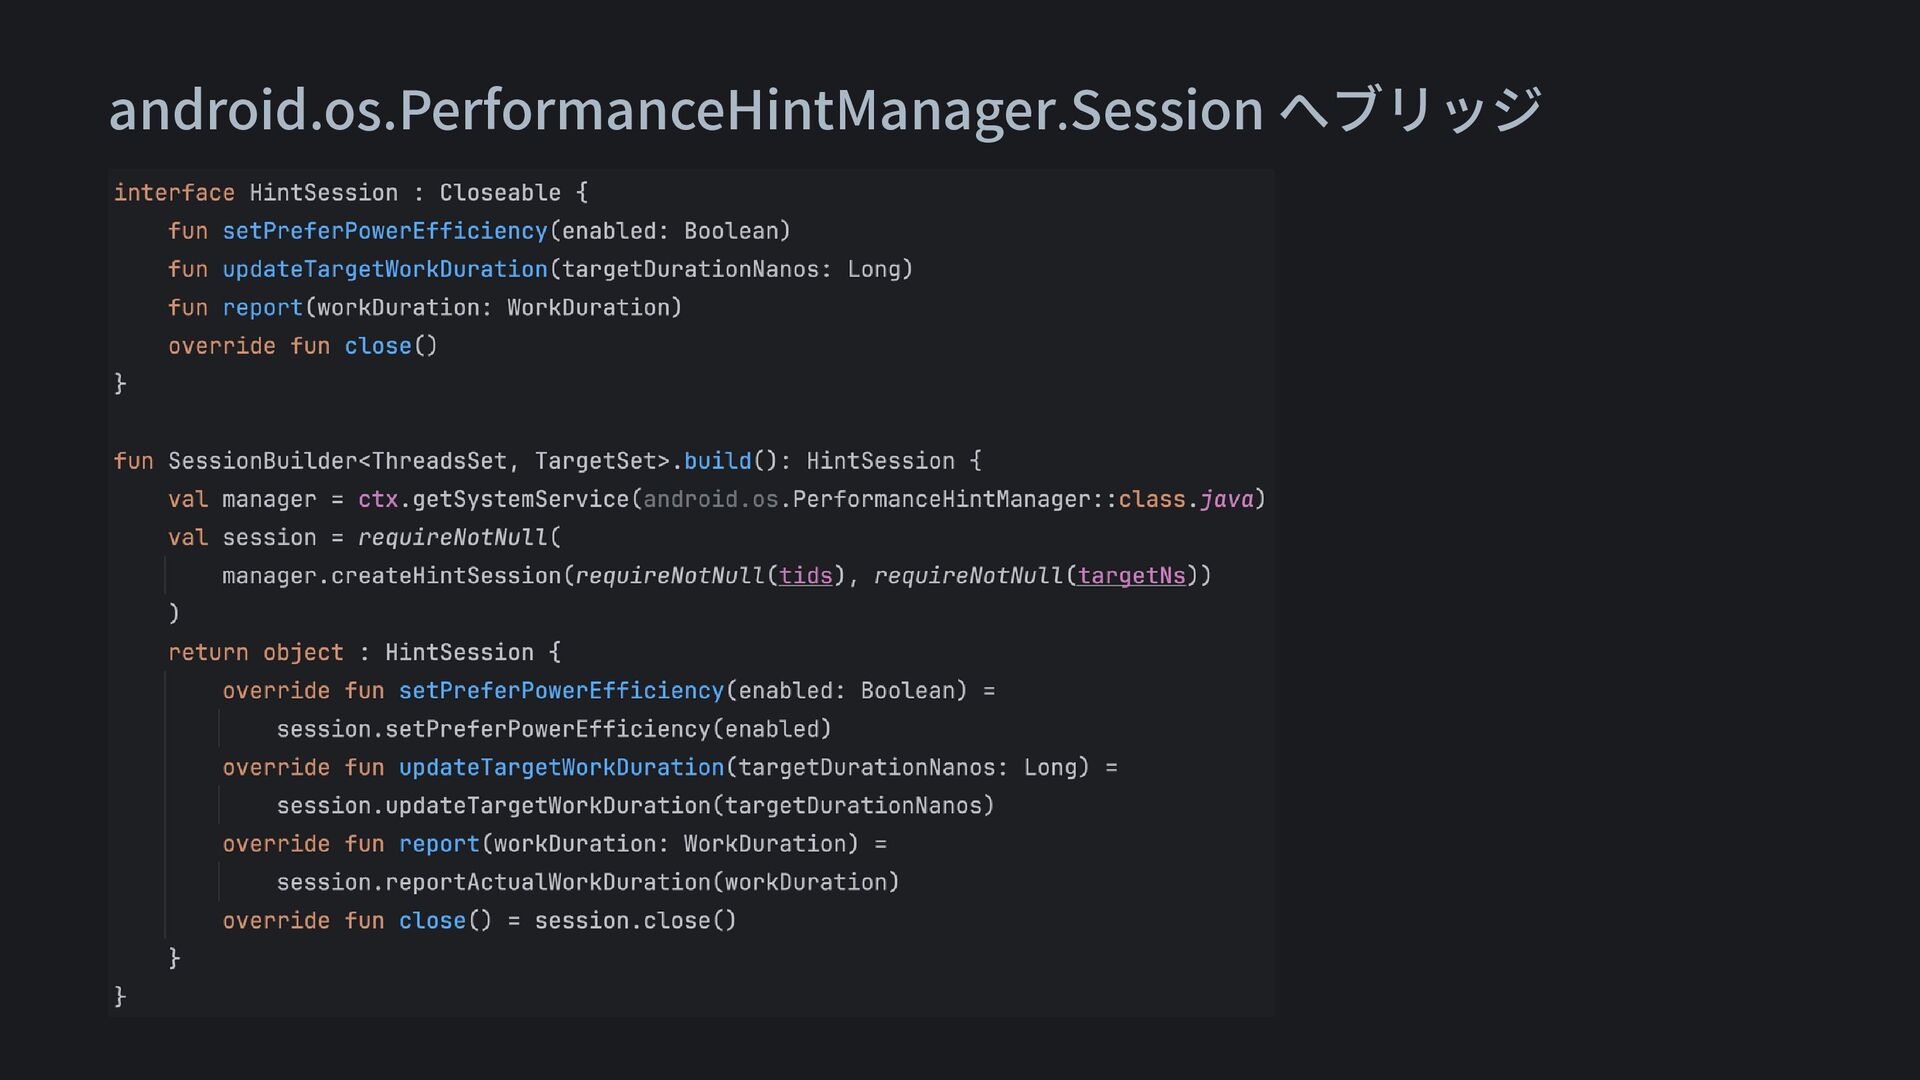Click the blue 'build' extension function name
The height and width of the screenshot is (1080, 1920).
pos(717,461)
